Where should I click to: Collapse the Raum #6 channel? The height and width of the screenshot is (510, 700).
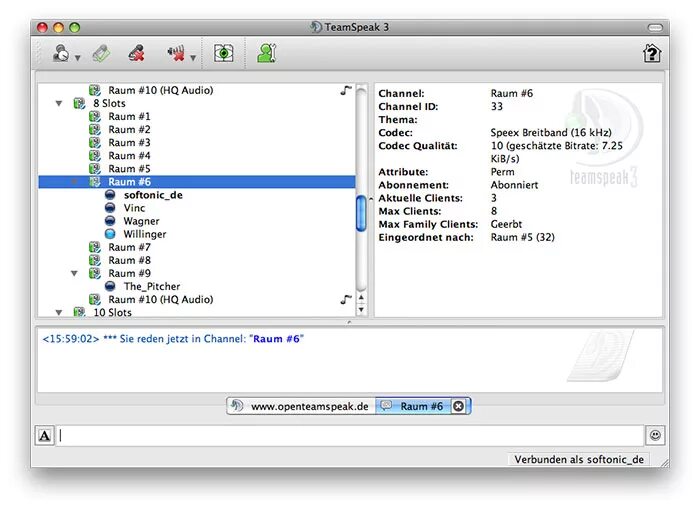point(75,182)
